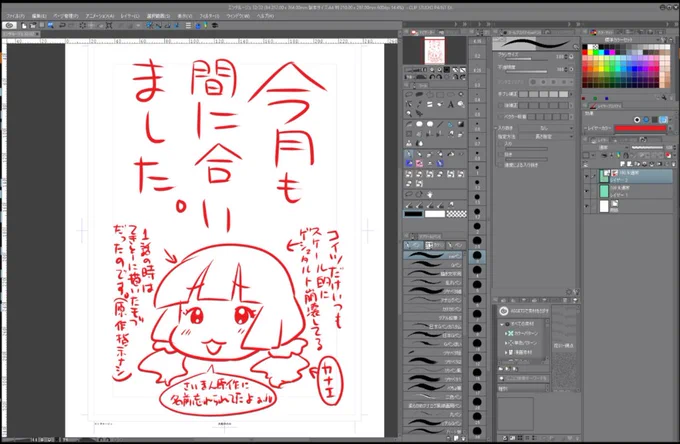Viewport: 680px width, 444px height.
Task: Select the blue square tool icon
Action: point(409,163)
